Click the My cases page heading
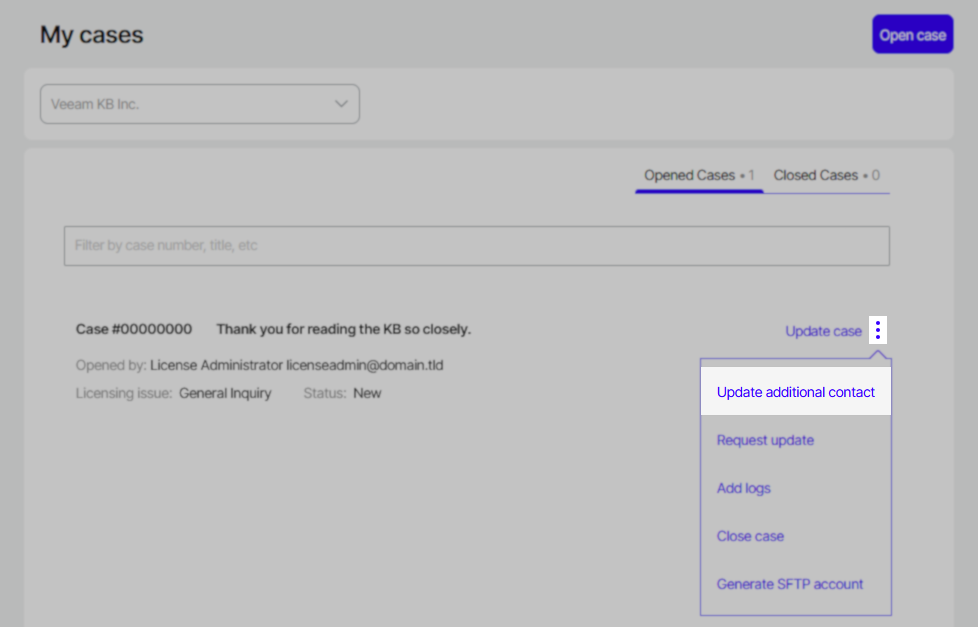 [91, 34]
